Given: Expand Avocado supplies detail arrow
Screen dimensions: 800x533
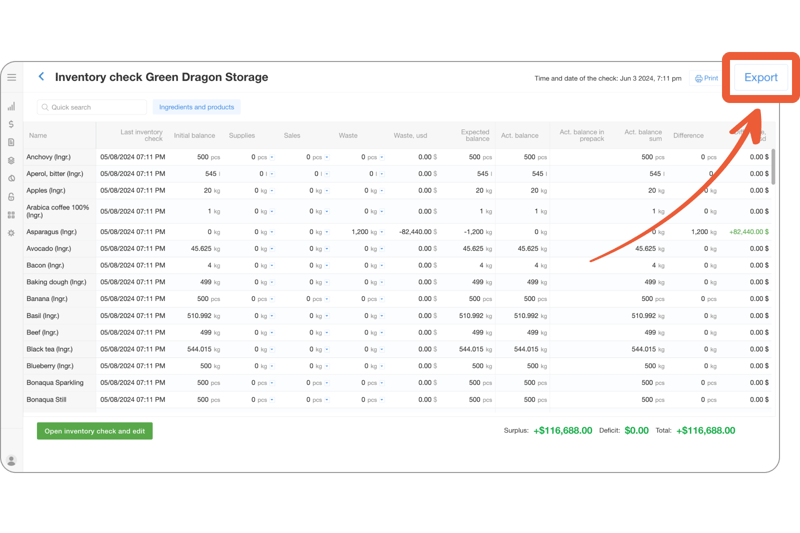Looking at the screenshot, I should (x=272, y=249).
